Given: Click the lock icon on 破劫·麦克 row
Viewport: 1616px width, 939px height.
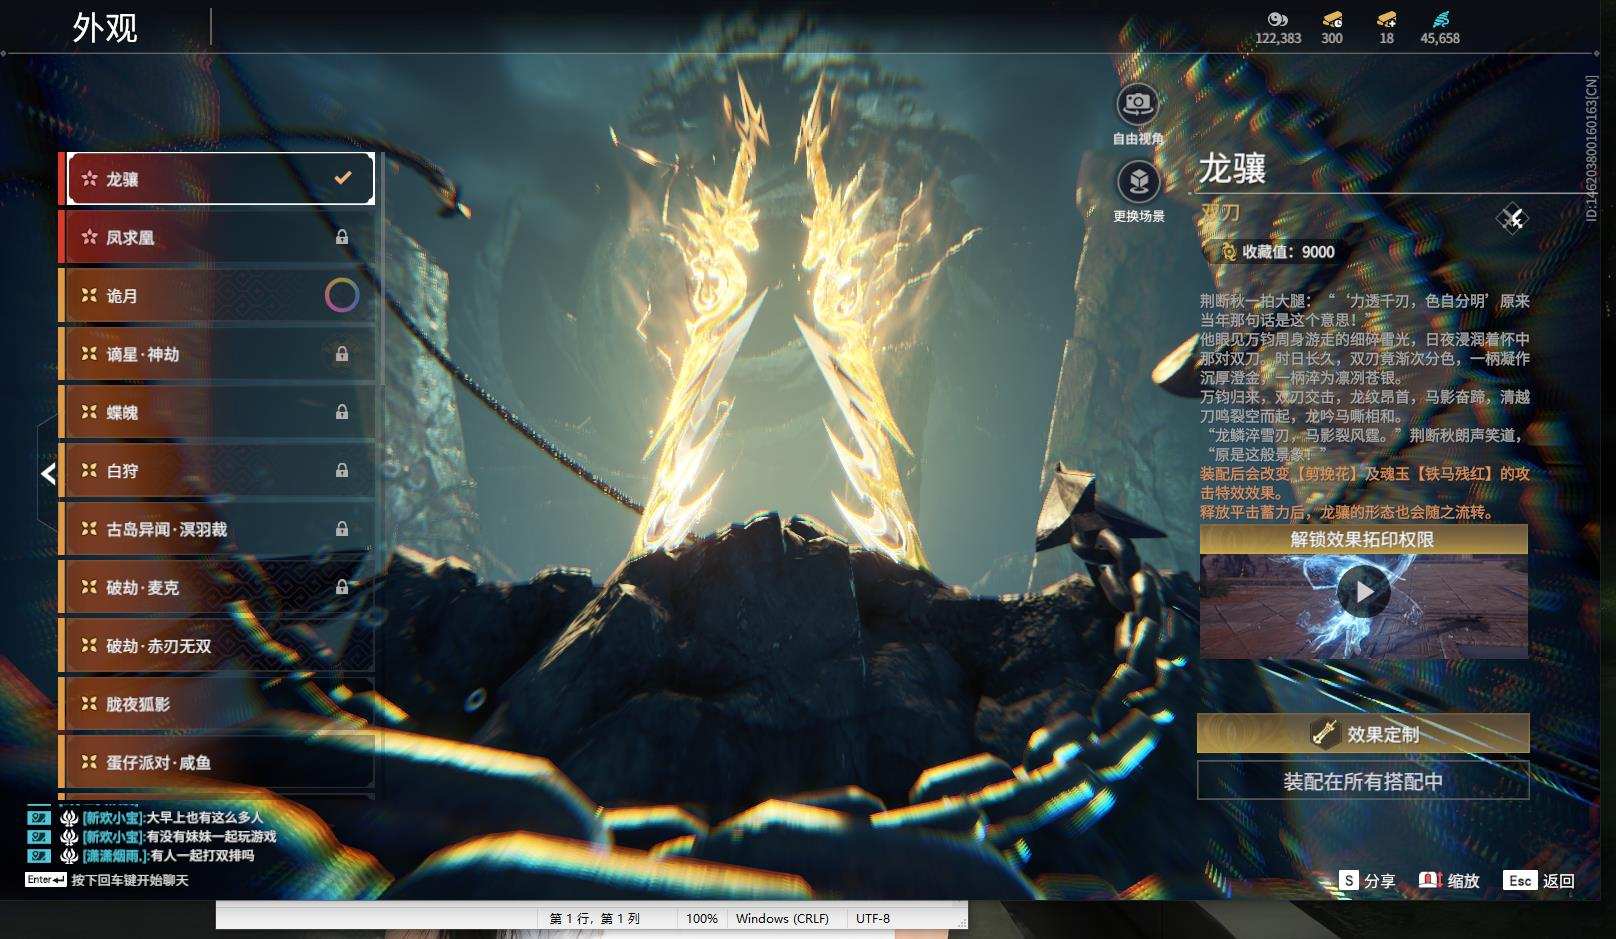Looking at the screenshot, I should tap(342, 587).
